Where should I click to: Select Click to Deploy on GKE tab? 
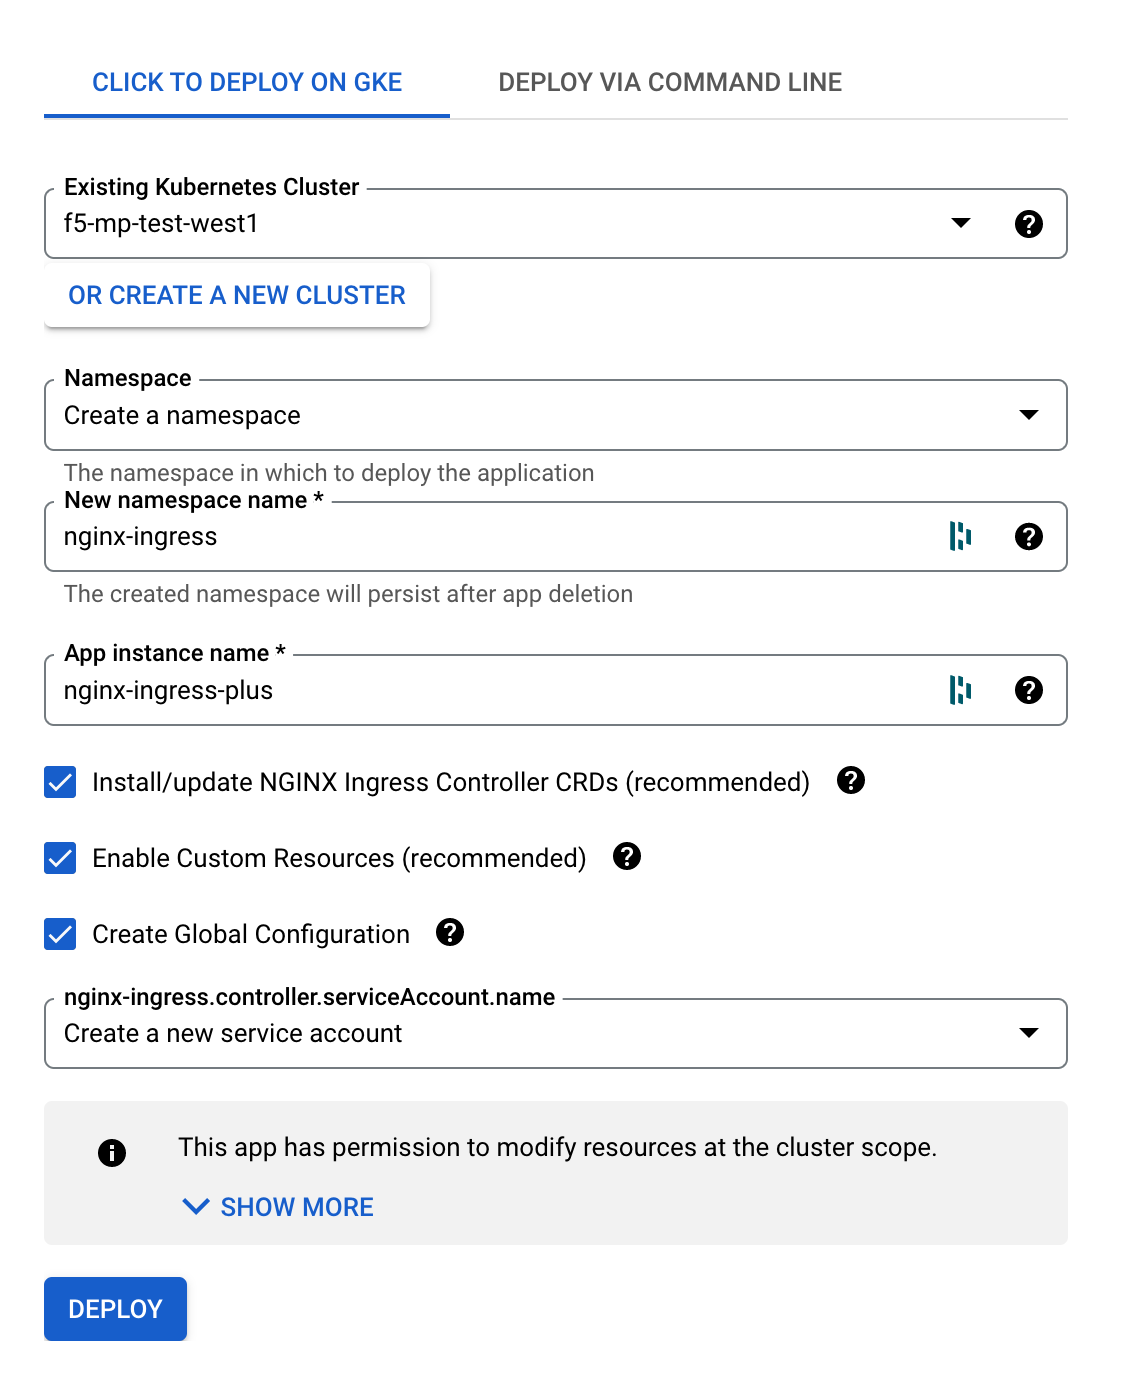click(247, 82)
